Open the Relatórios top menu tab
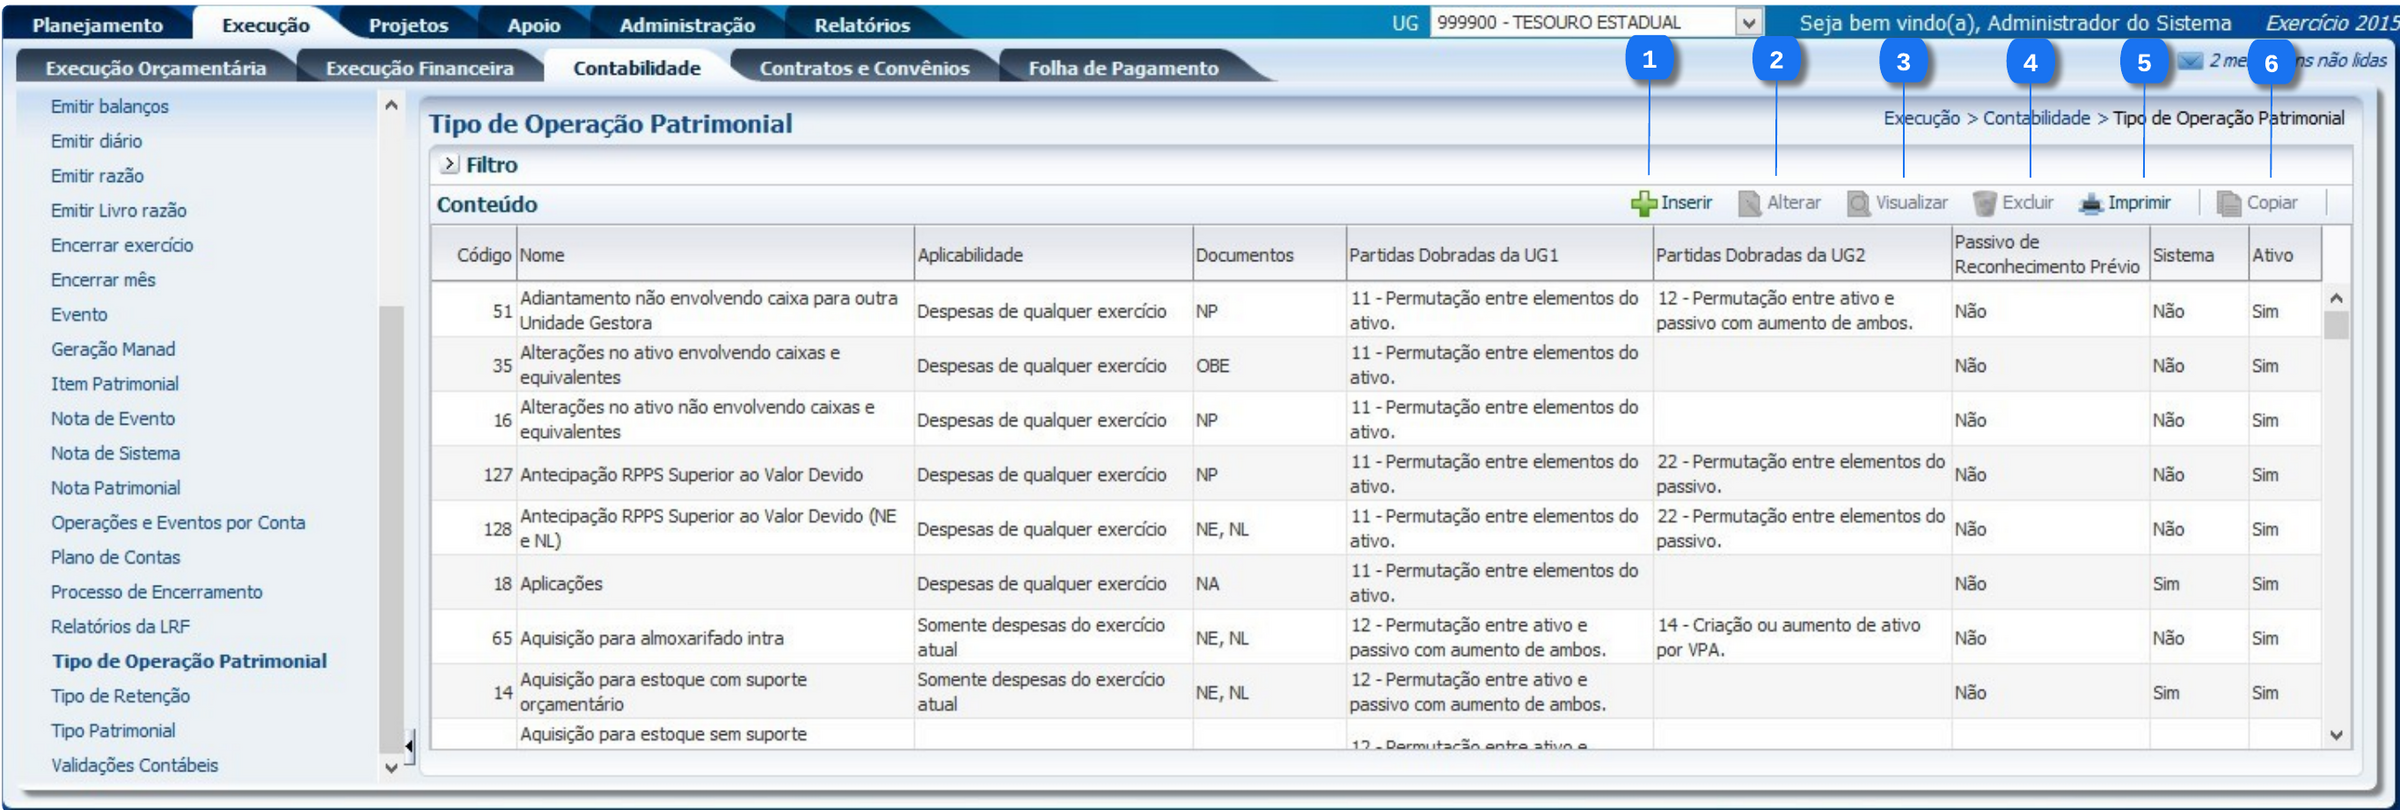Image resolution: width=2400 pixels, height=810 pixels. (x=861, y=25)
